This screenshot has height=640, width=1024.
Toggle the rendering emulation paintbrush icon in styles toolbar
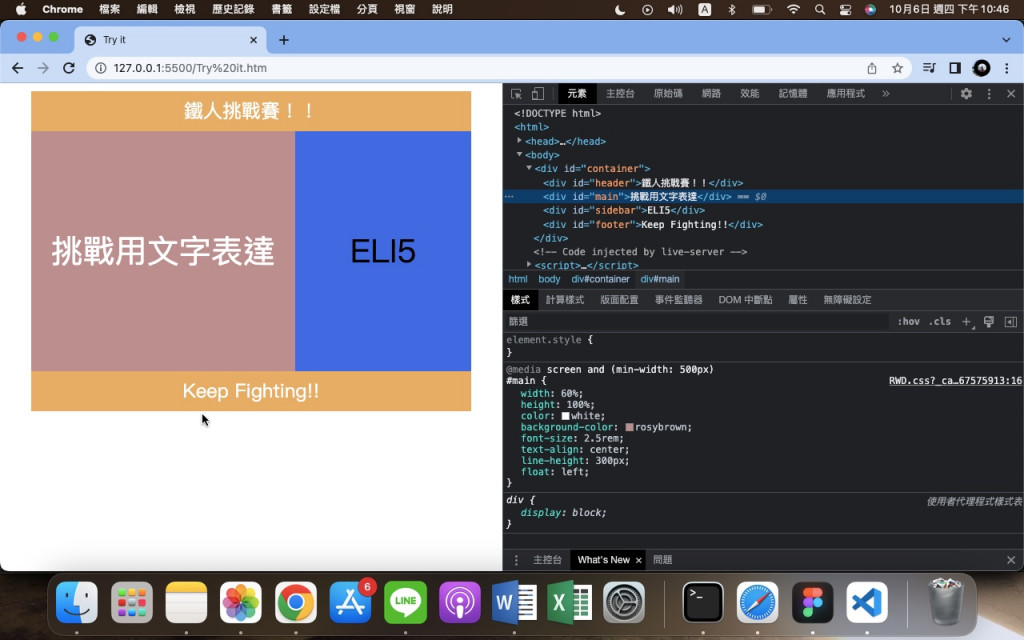(x=989, y=321)
